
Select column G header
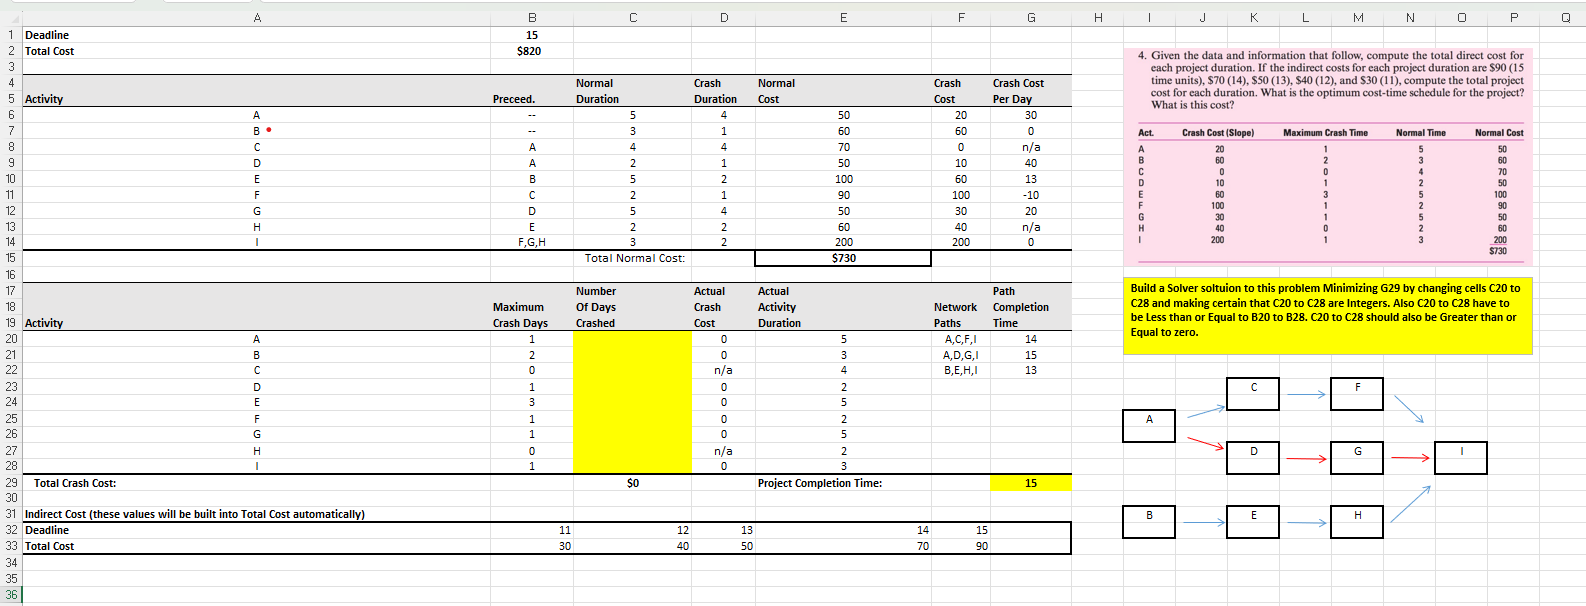click(x=1031, y=17)
